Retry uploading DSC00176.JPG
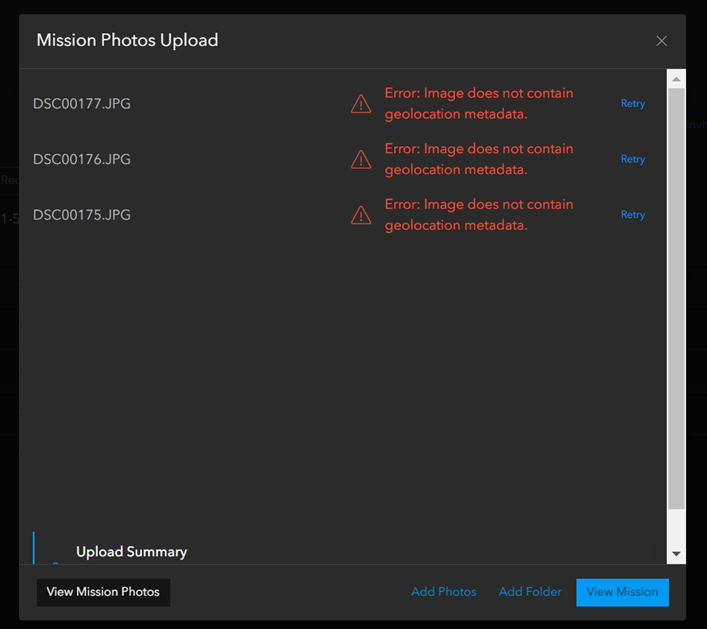707x629 pixels. tap(633, 159)
